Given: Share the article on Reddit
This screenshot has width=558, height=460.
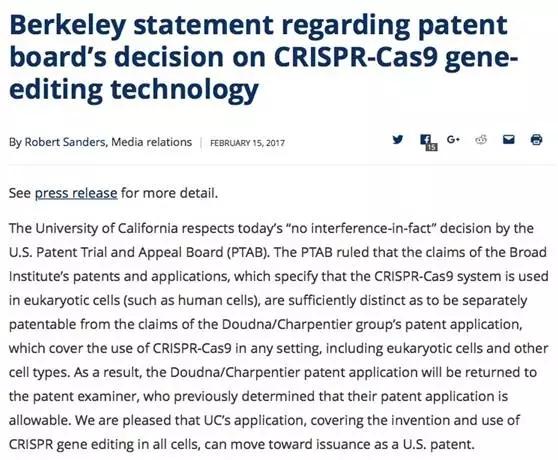Looking at the screenshot, I should click(481, 140).
